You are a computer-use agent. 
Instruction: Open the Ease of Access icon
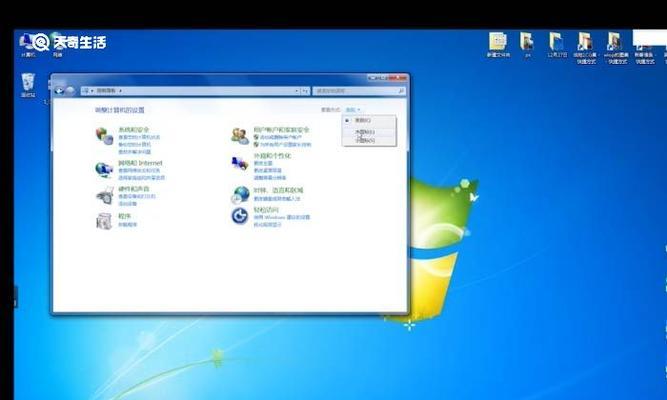tap(240, 216)
